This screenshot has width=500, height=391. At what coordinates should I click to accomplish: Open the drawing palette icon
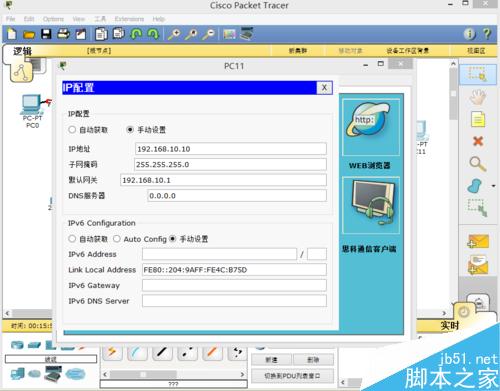click(x=229, y=34)
